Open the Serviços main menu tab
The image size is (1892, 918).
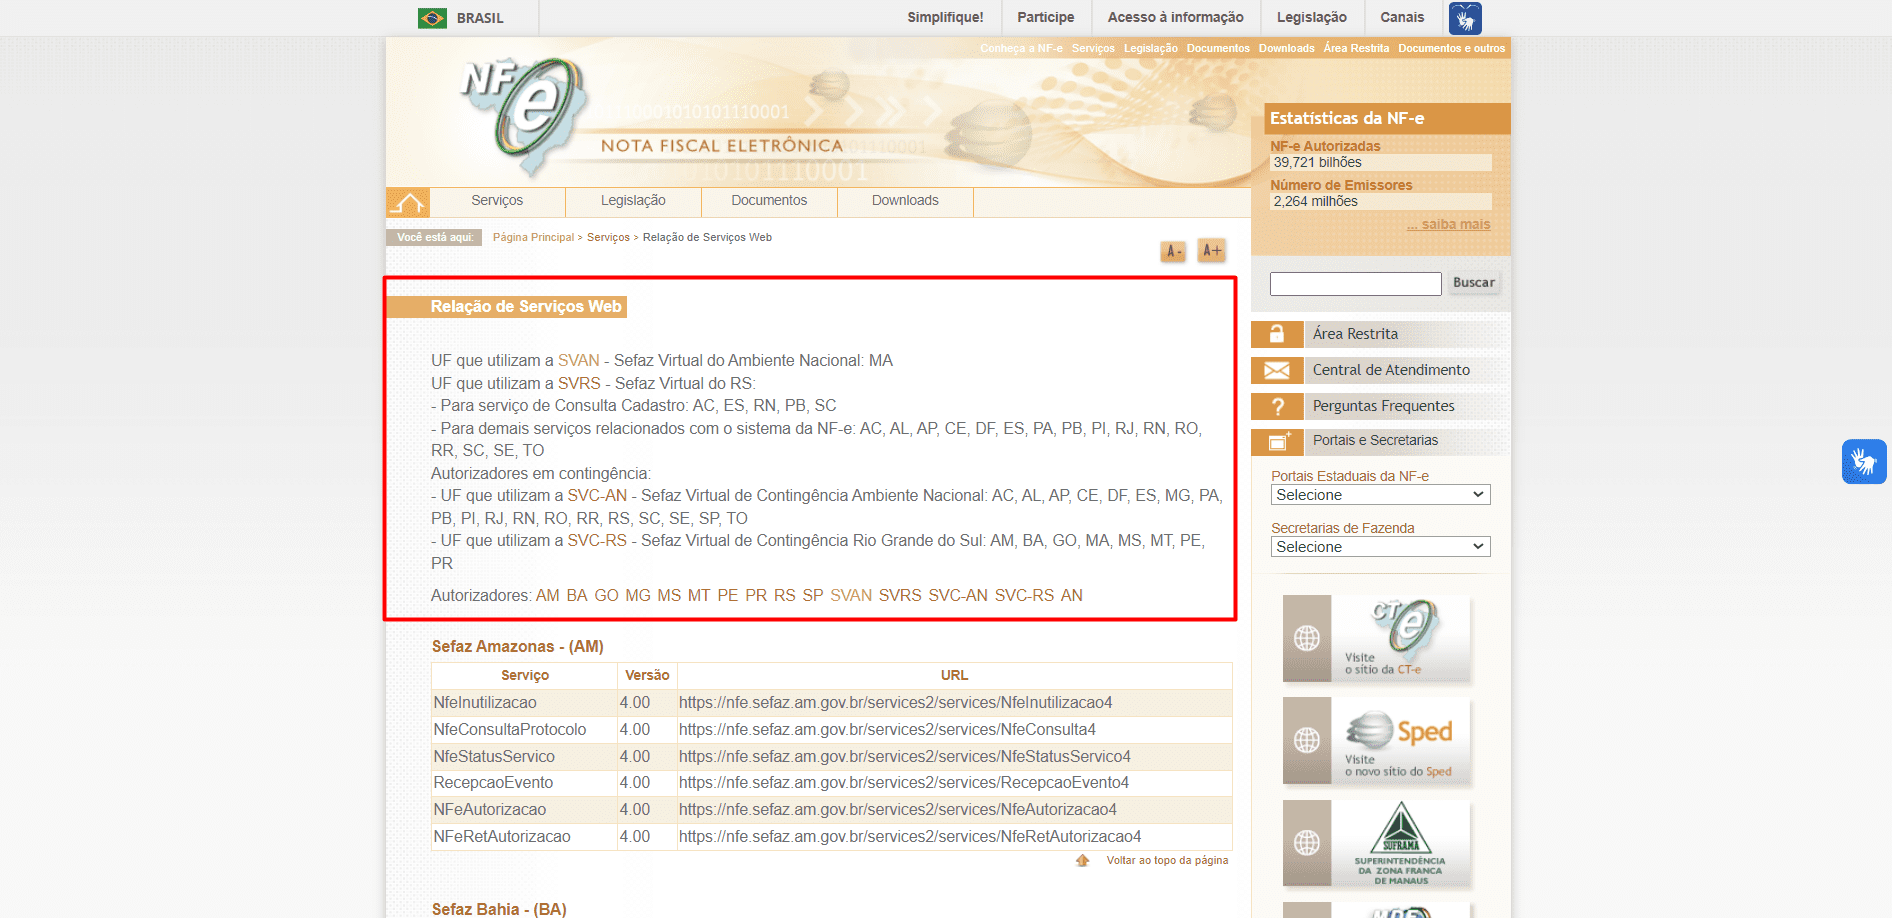pos(497,201)
